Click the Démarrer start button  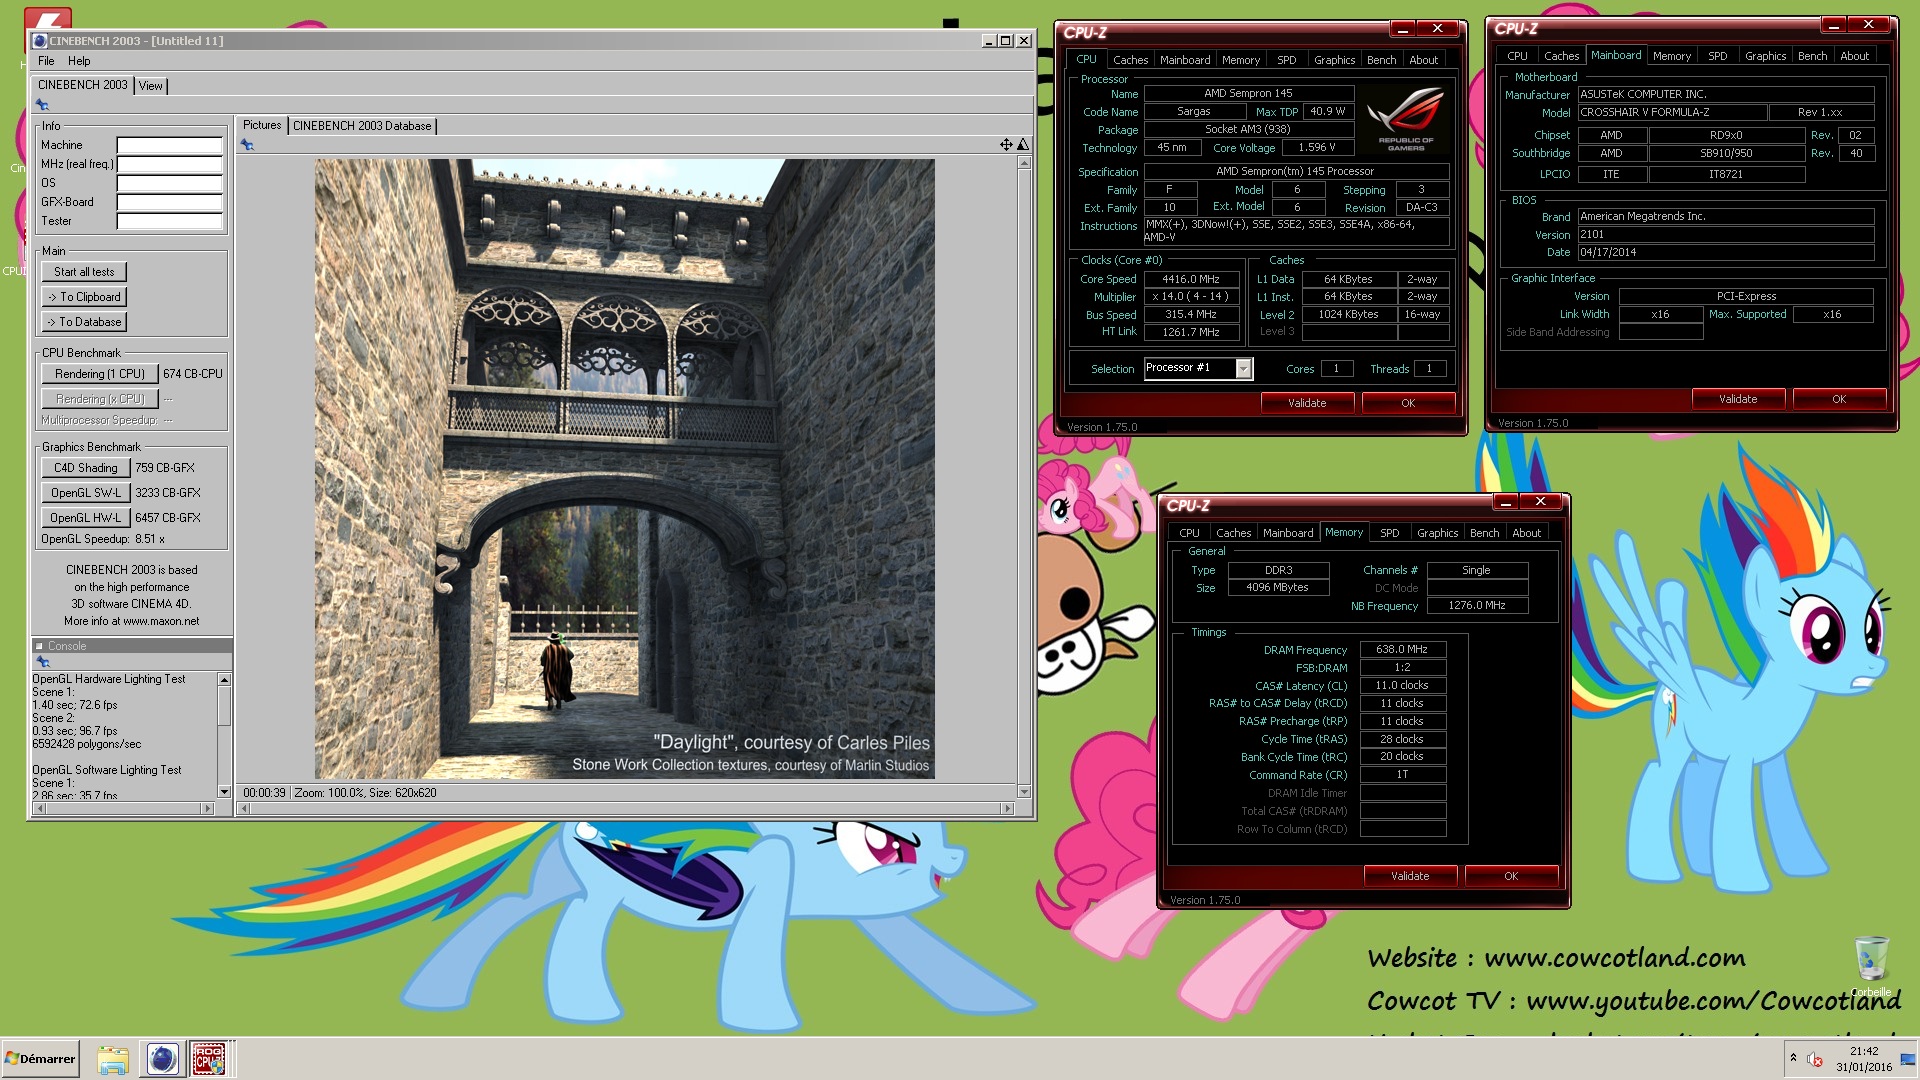[40, 1059]
